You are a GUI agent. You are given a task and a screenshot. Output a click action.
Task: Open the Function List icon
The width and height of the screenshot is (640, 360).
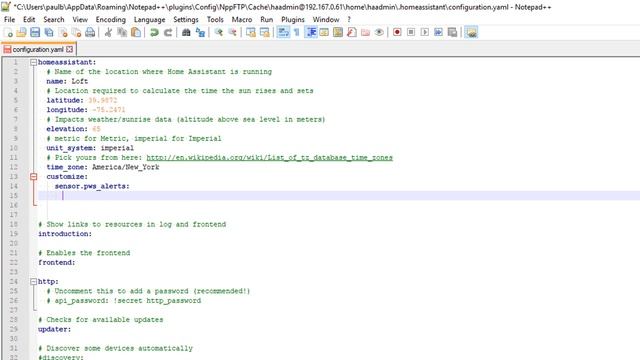[352, 32]
